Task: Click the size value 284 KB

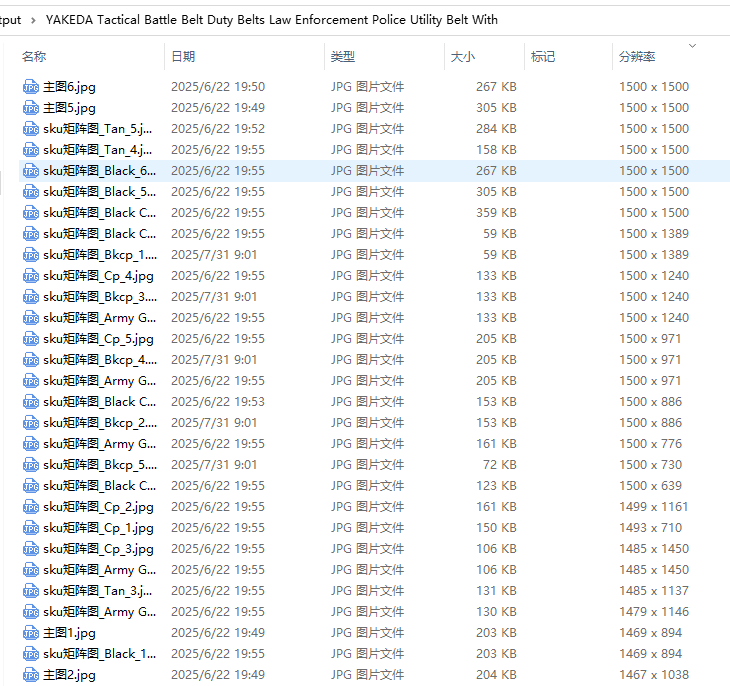Action: tap(496, 129)
